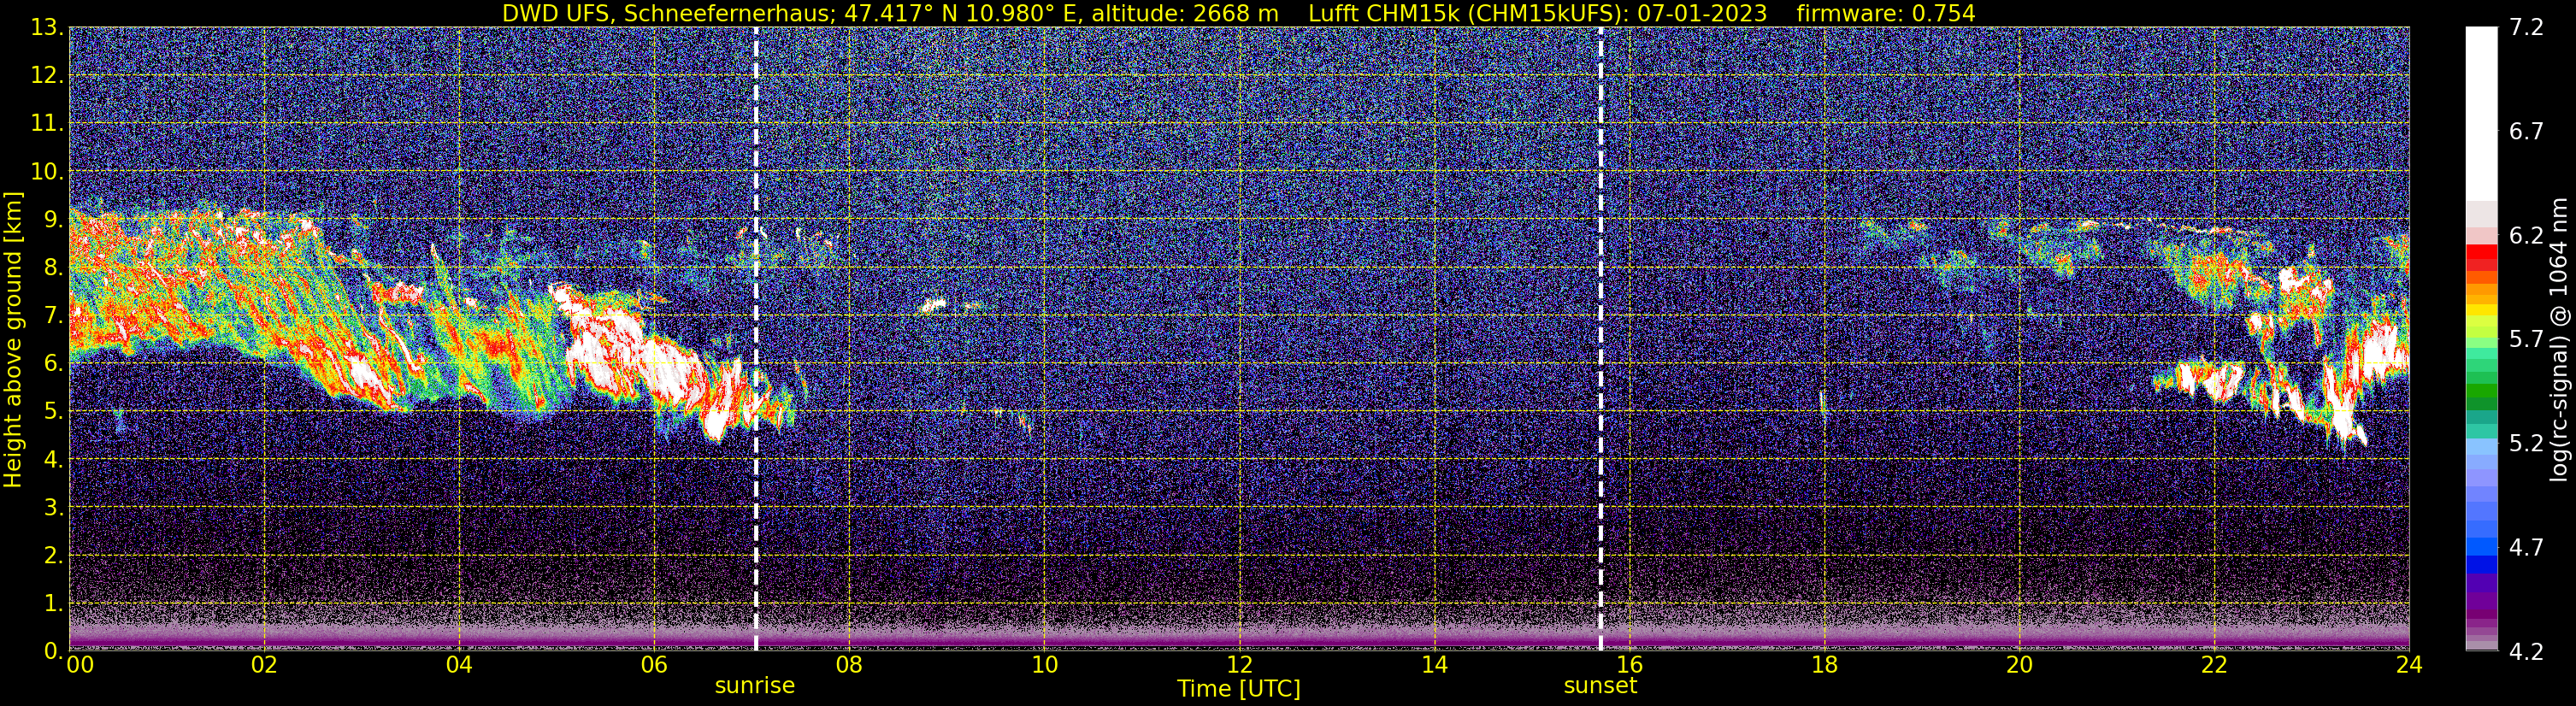The width and height of the screenshot is (2576, 706).
Task: Click the colorbar label 'log(rc-signal) @ 1064 nm'
Action: (2557, 339)
